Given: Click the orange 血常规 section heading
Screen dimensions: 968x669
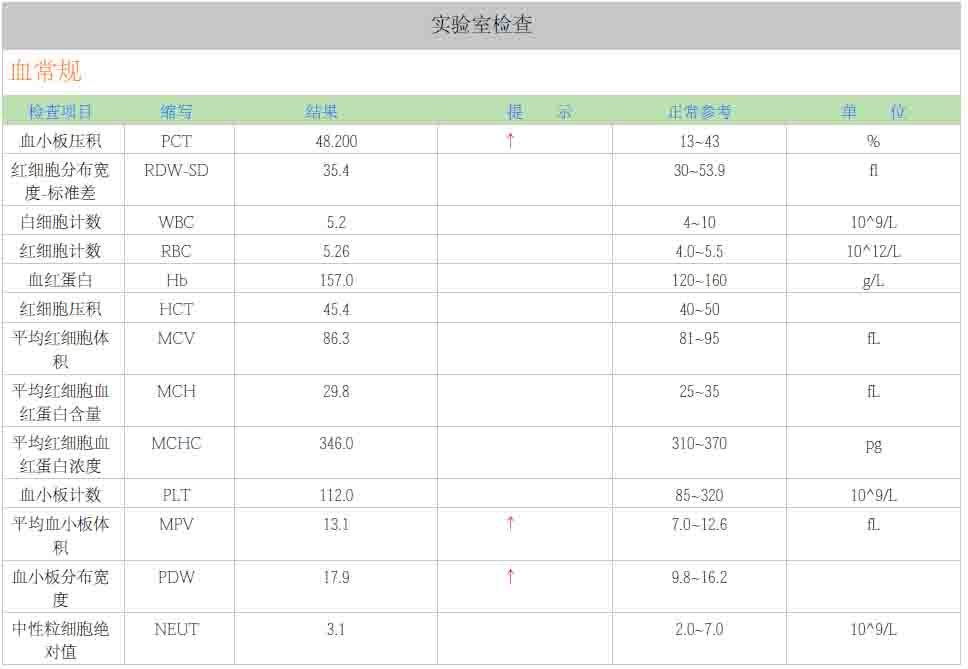Looking at the screenshot, I should point(46,71).
